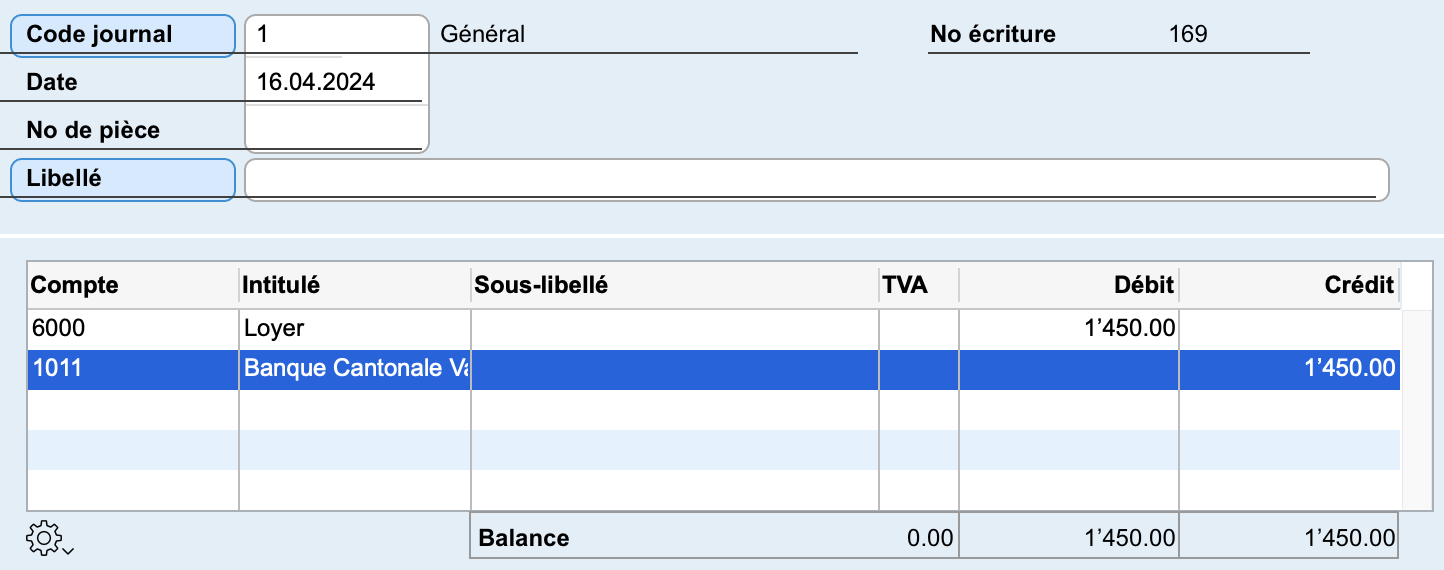The image size is (1444, 570).
Task: Click the Débit column header
Action: click(x=1069, y=286)
